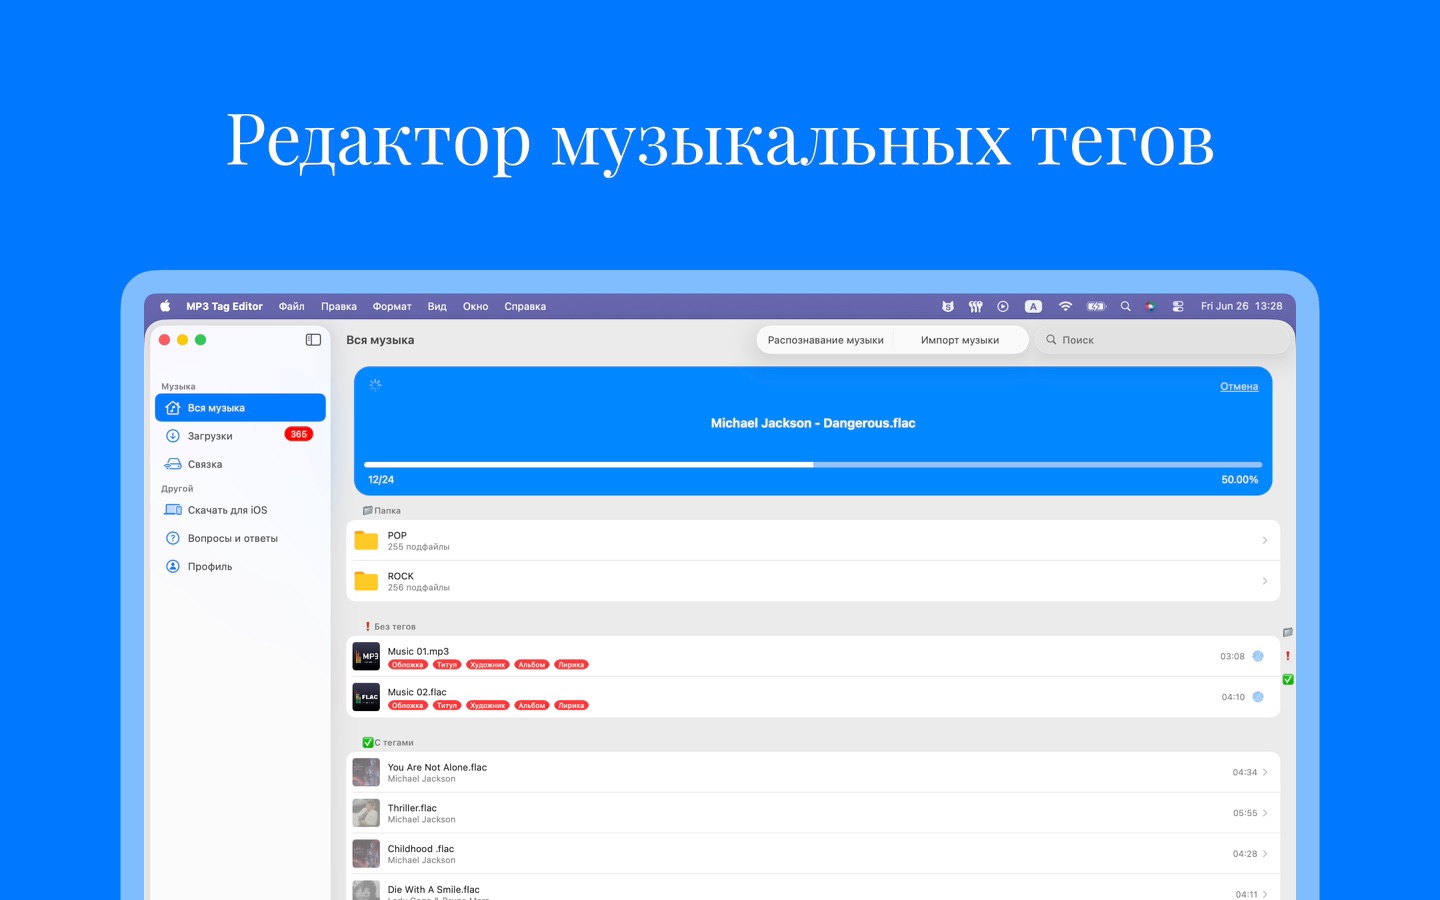Click the house icon beside Вся музыка
Image resolution: width=1440 pixels, height=900 pixels.
173,408
